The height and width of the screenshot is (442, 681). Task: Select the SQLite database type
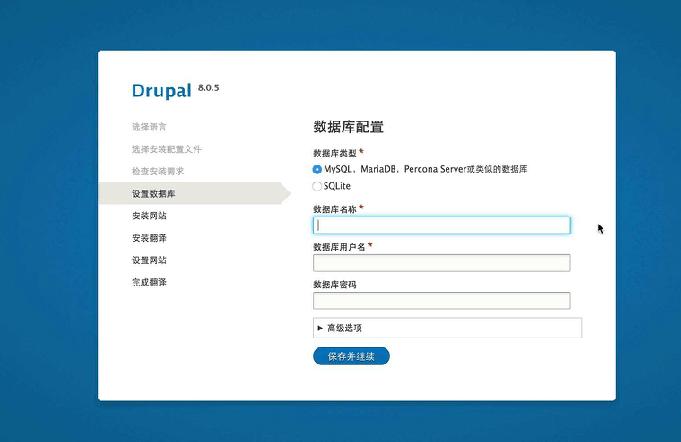tap(317, 186)
